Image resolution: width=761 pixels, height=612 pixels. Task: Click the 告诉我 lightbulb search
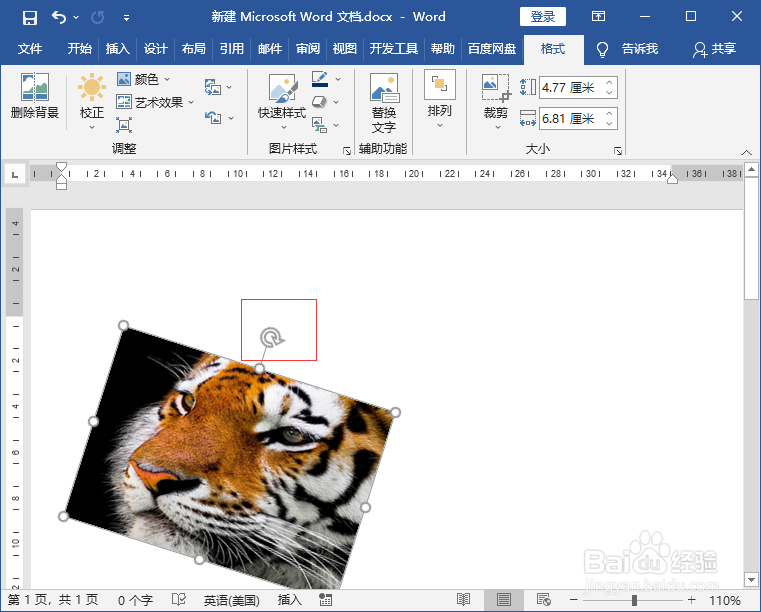627,49
